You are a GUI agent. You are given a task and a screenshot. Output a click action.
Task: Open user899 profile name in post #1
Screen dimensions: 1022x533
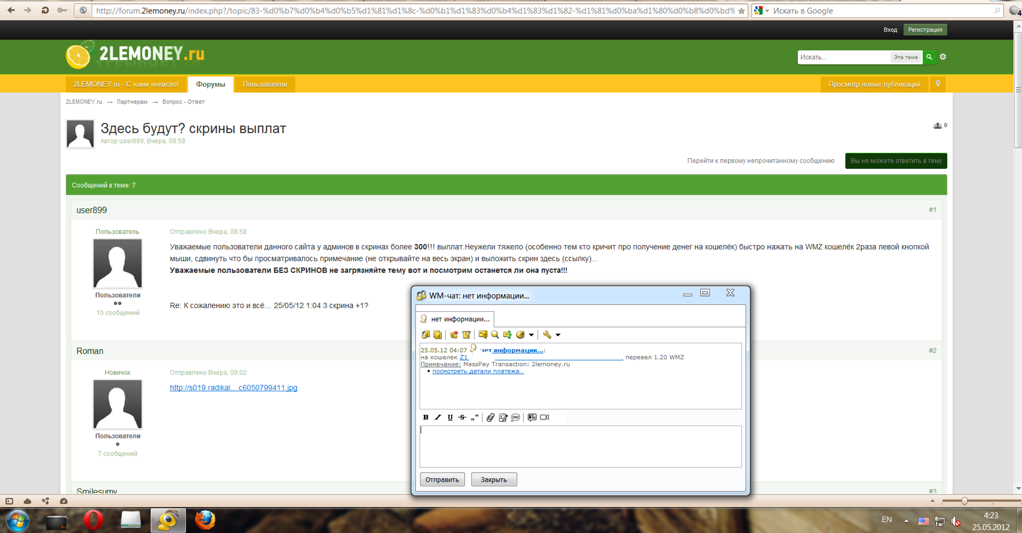91,210
